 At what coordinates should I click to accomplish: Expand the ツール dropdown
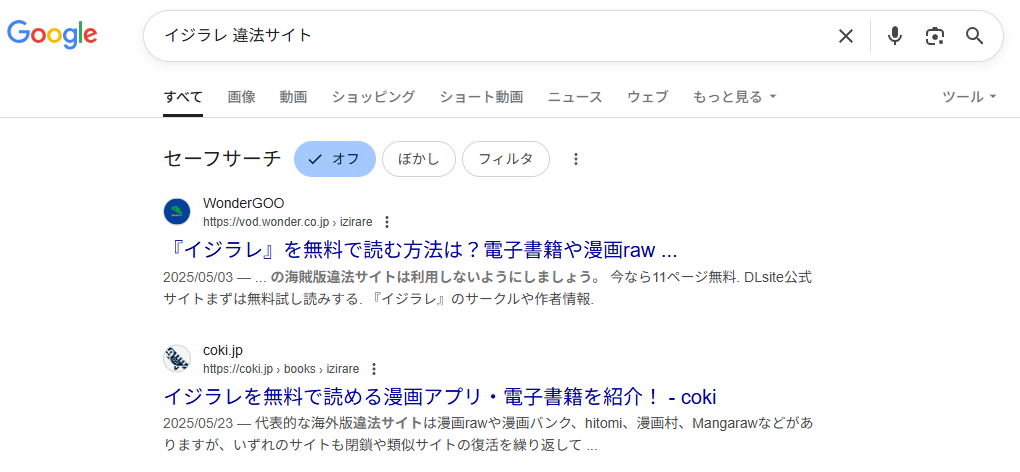click(969, 98)
